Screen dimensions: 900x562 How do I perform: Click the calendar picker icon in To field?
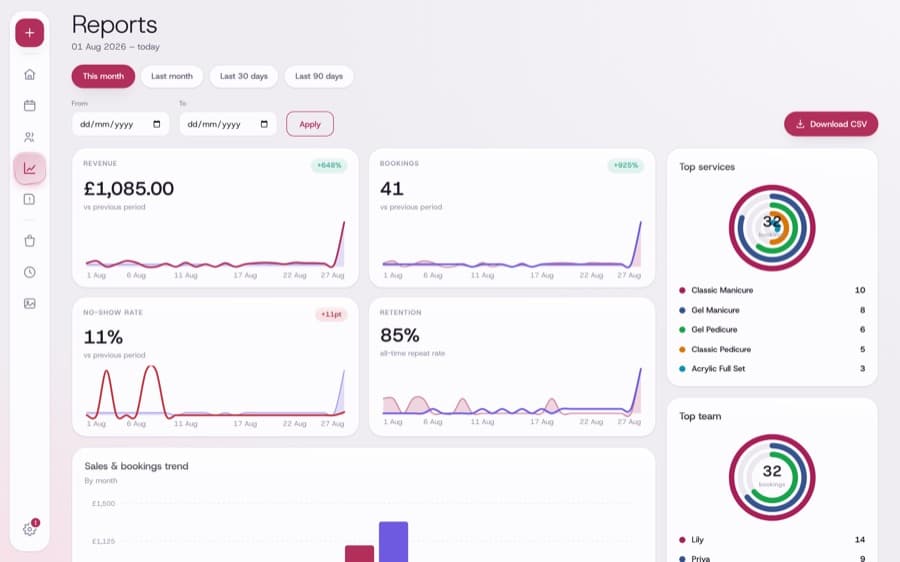(x=264, y=124)
